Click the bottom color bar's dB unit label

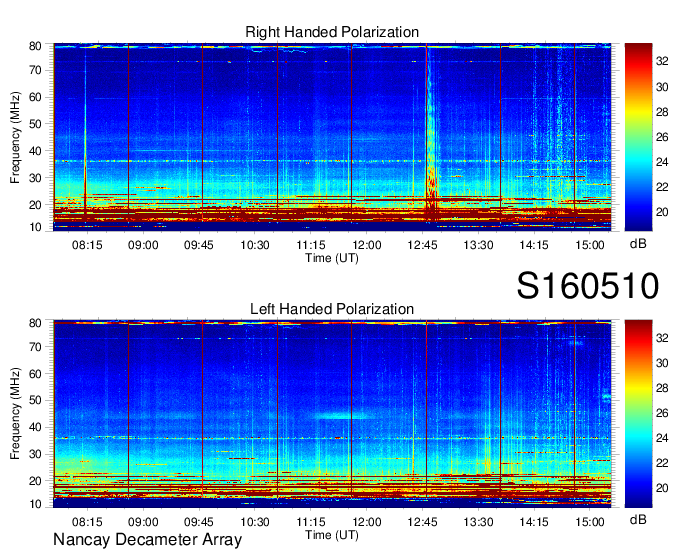coord(638,520)
